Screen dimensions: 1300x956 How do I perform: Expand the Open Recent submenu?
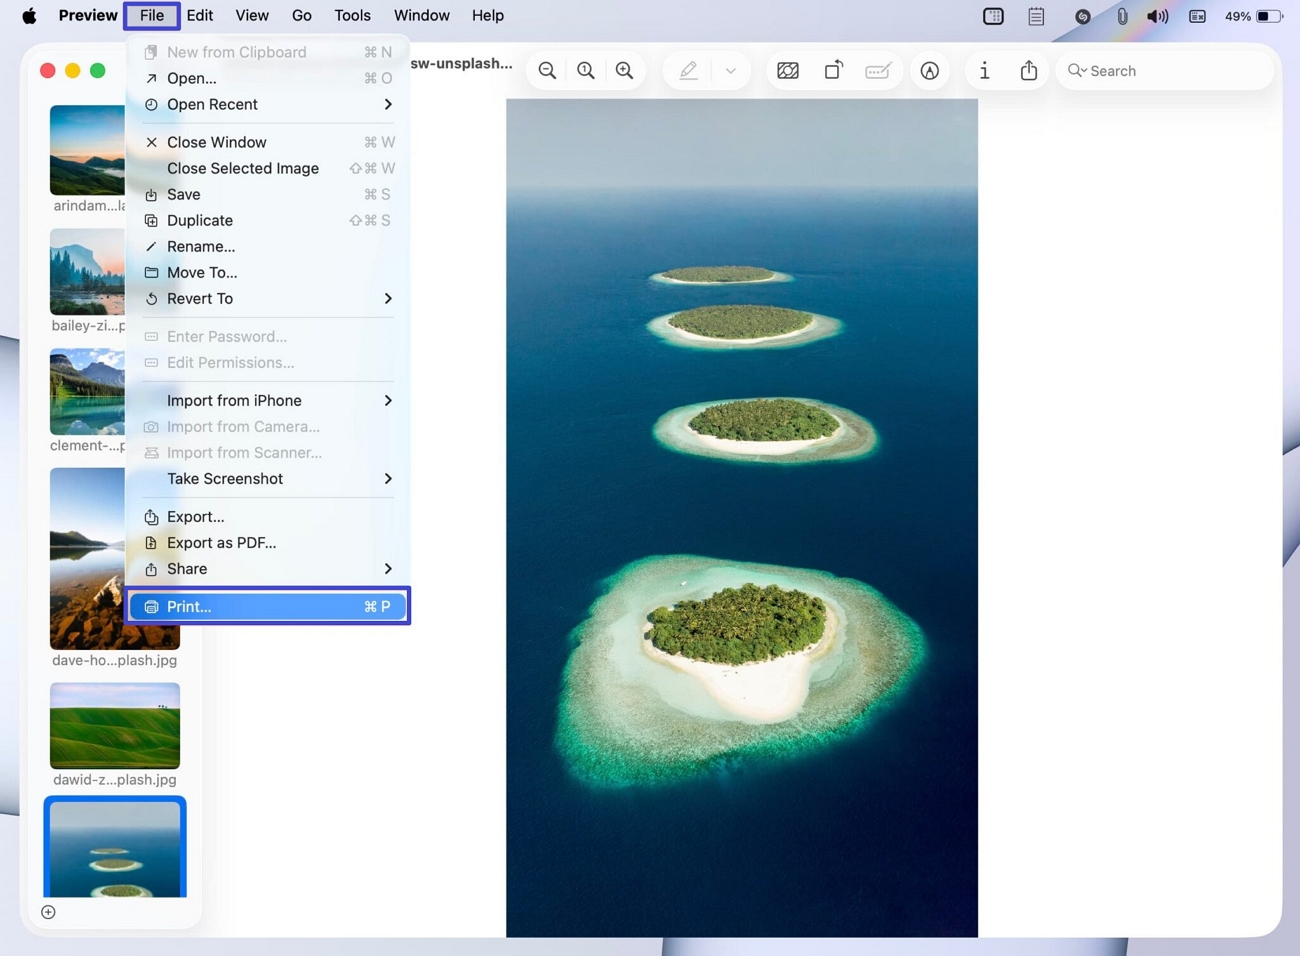[268, 104]
